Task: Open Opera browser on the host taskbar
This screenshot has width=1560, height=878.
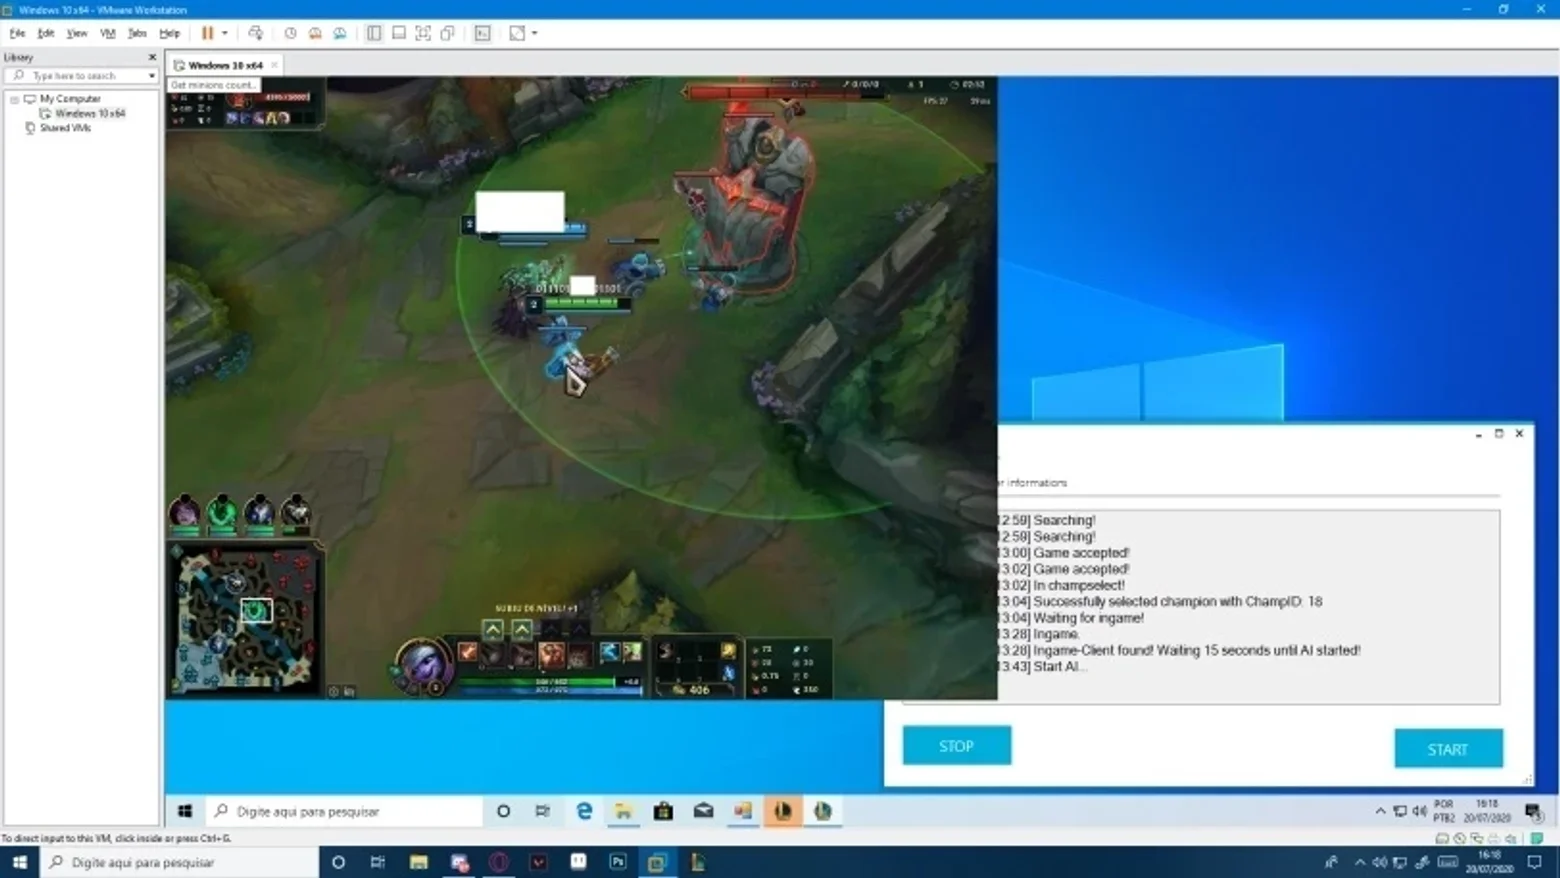Action: coord(499,862)
